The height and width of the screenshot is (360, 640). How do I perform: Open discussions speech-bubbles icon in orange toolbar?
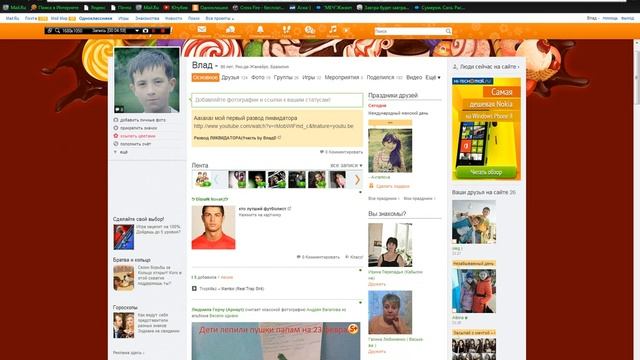tap(230, 29)
